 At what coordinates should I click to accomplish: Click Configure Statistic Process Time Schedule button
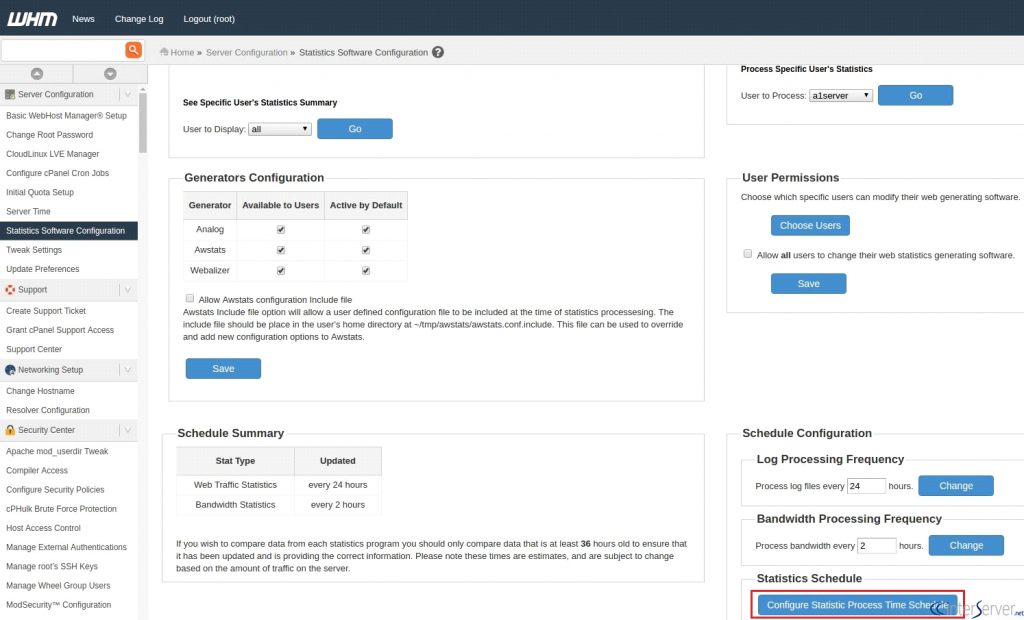[857, 605]
